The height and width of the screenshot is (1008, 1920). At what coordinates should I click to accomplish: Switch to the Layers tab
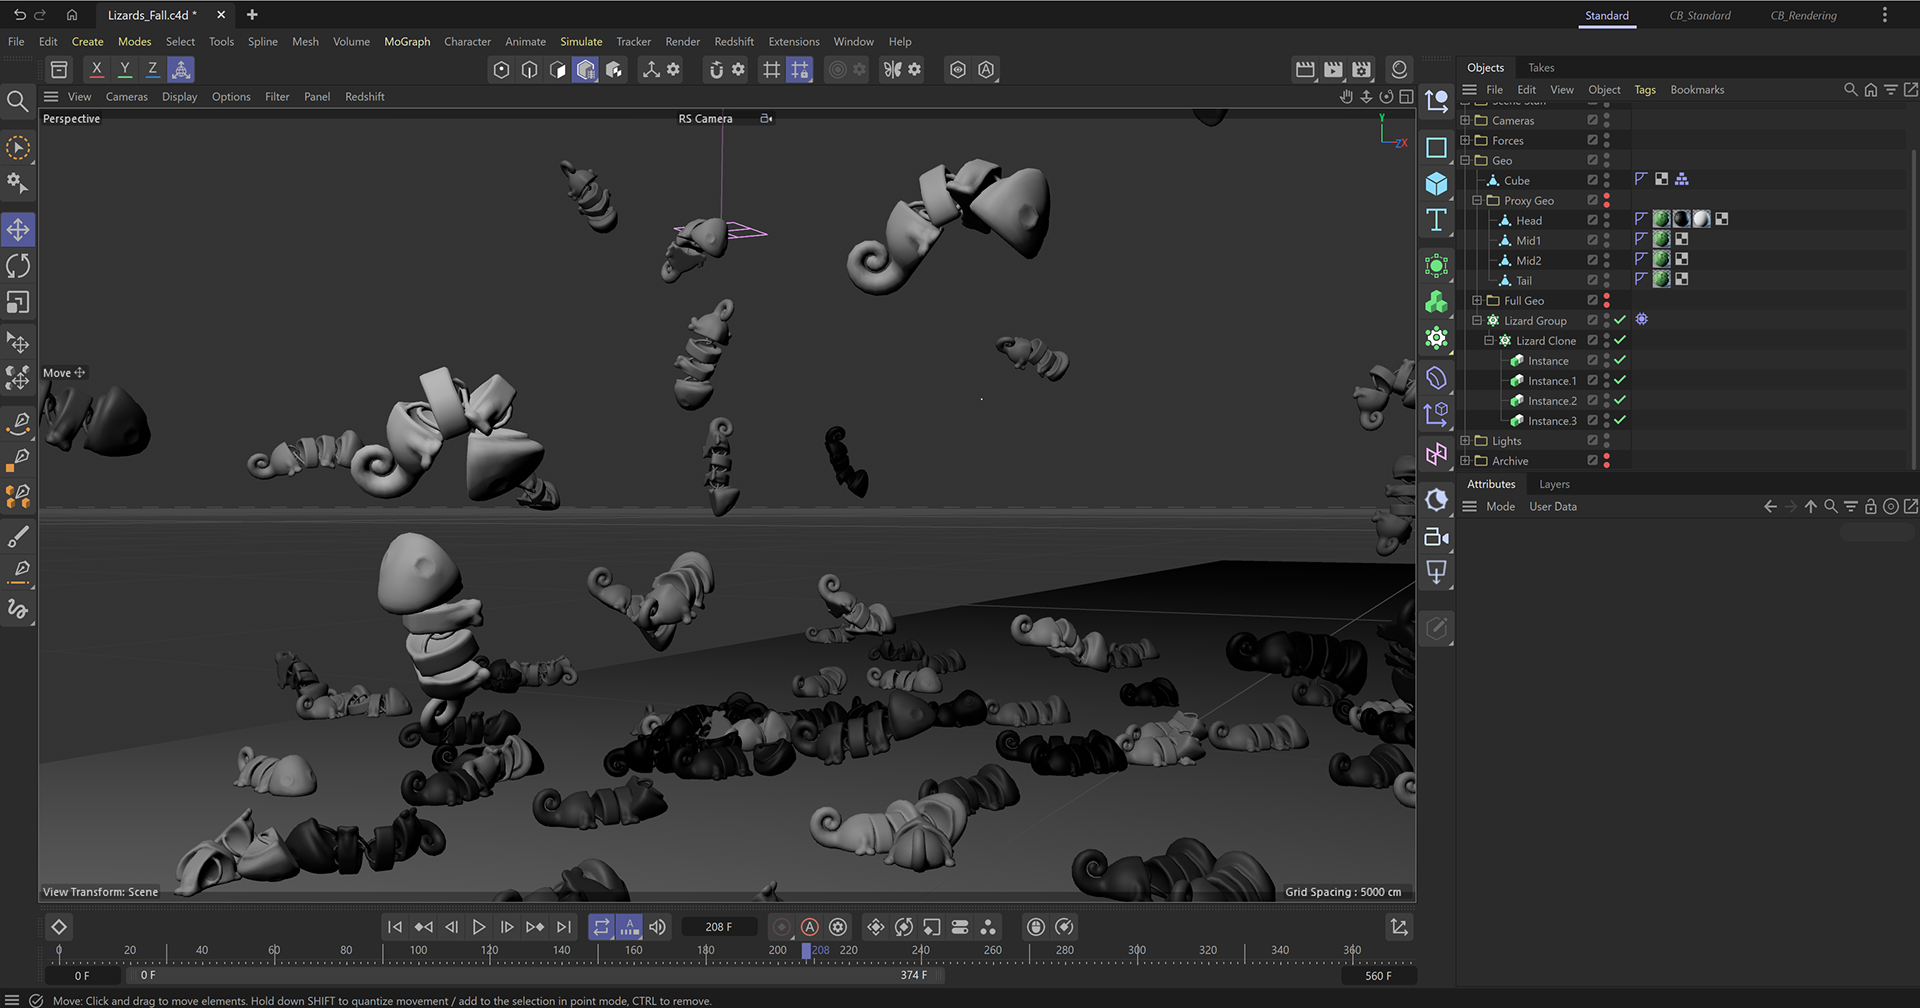pyautogui.click(x=1554, y=484)
